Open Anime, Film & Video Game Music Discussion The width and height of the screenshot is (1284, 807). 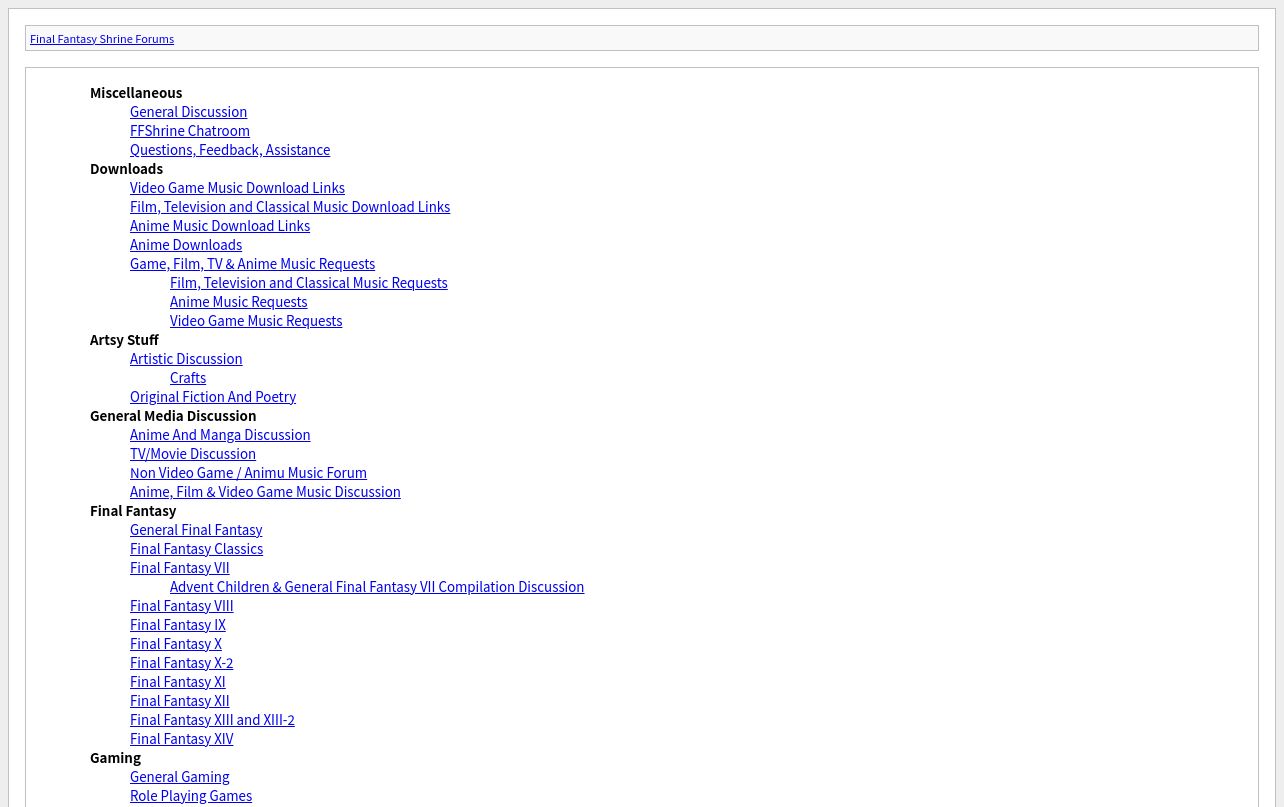pyautogui.click(x=265, y=492)
